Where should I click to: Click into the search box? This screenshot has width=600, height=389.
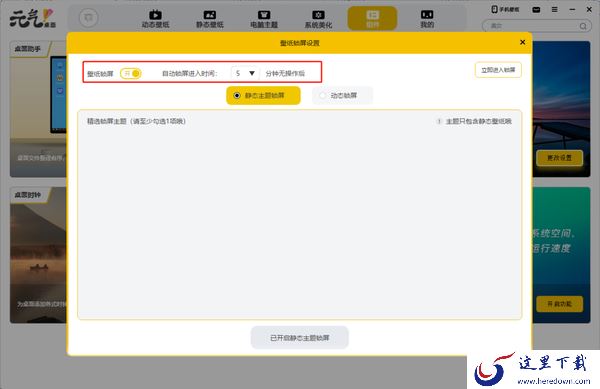(x=536, y=26)
